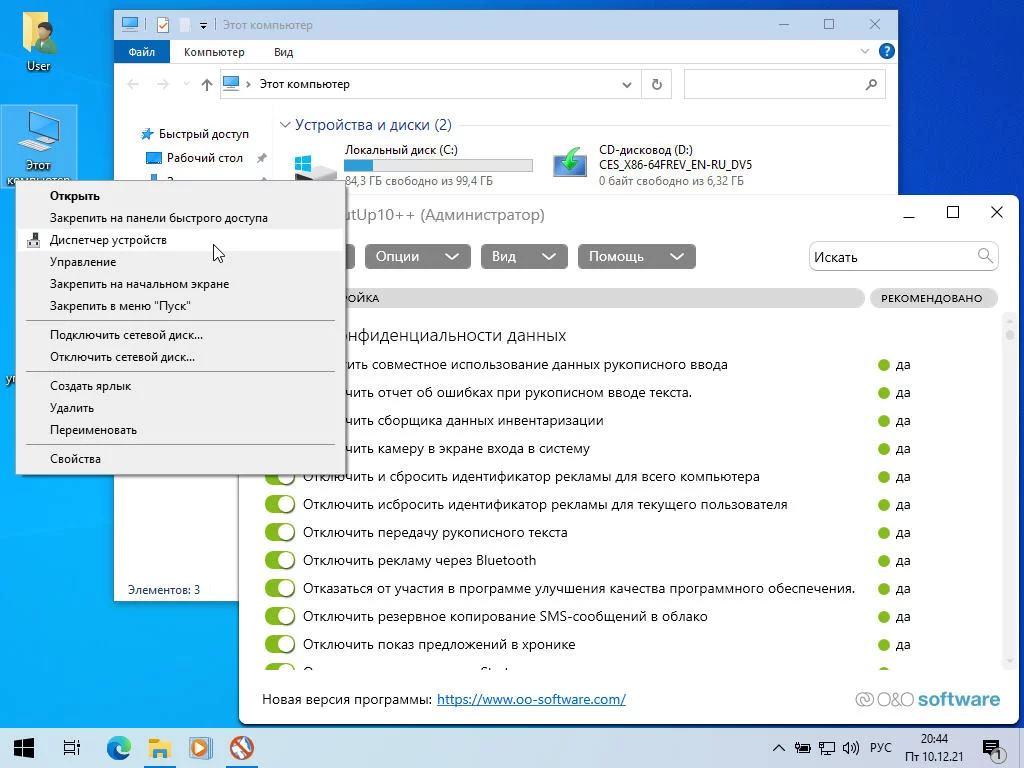1024x768 pixels.
Task: Click the clock showing 20:44
Action: (934, 739)
